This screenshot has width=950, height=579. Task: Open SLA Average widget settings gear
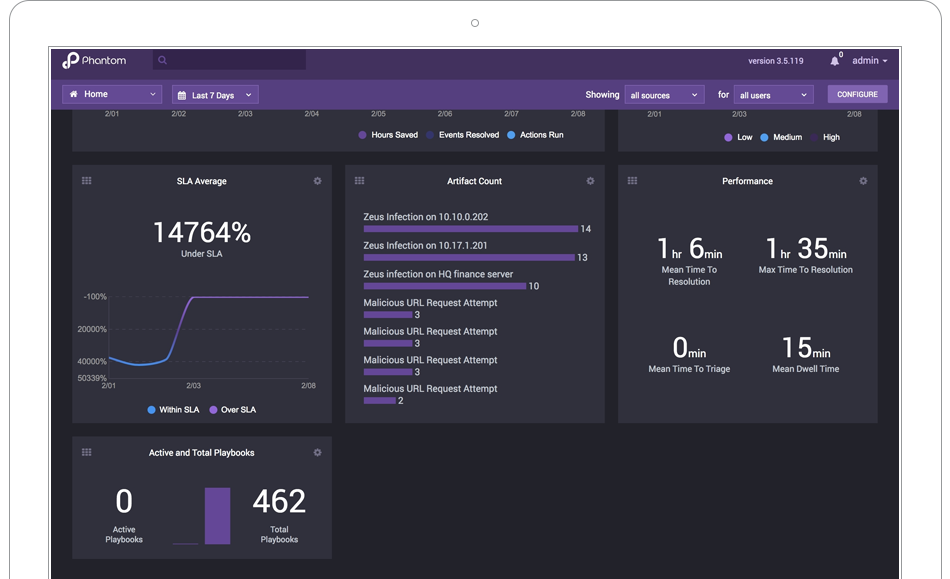317,181
